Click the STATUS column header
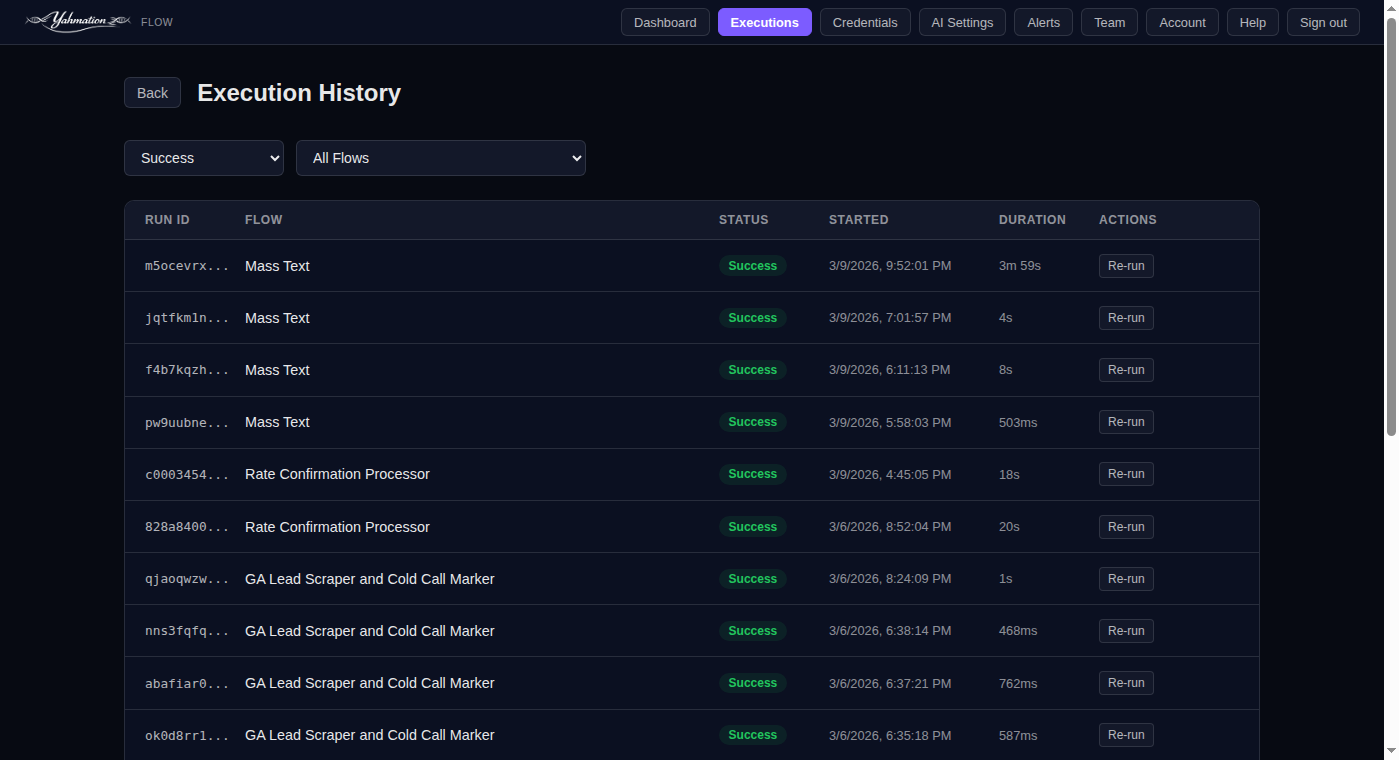The width and height of the screenshot is (1399, 760). [744, 220]
